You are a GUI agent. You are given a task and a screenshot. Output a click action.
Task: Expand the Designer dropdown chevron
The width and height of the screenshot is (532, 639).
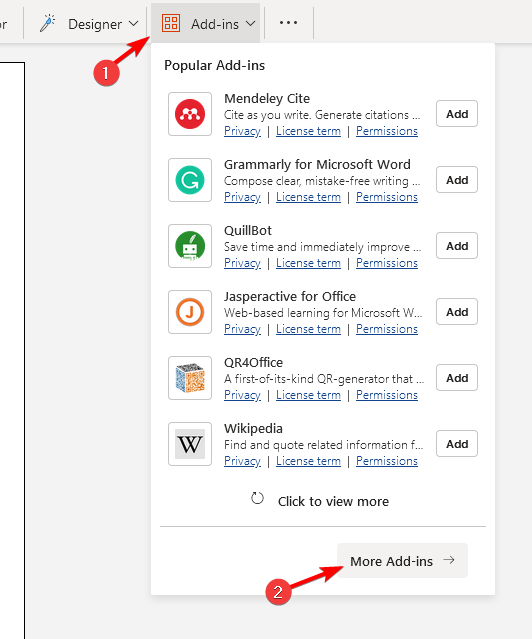(133, 24)
